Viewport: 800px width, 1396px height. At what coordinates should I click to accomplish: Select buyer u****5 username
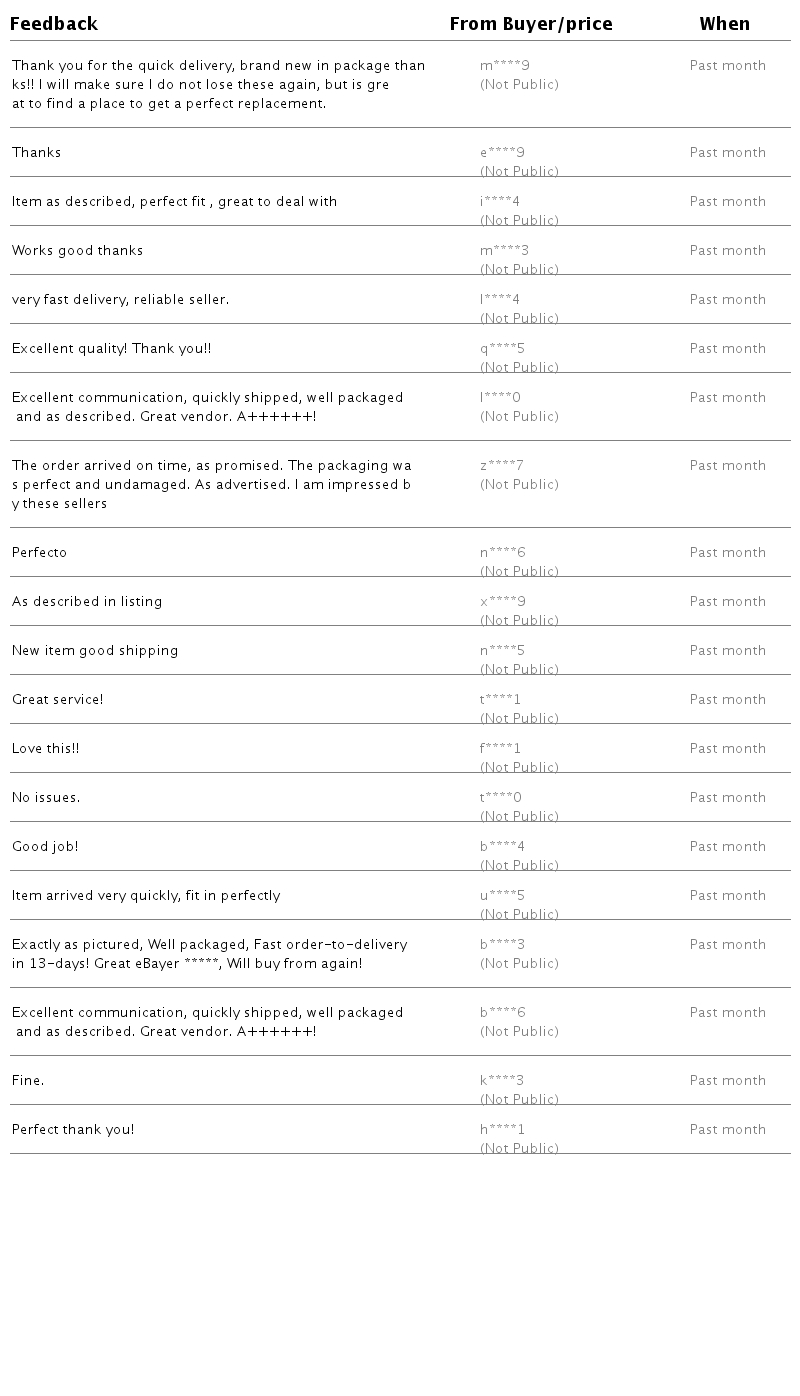tap(502, 896)
